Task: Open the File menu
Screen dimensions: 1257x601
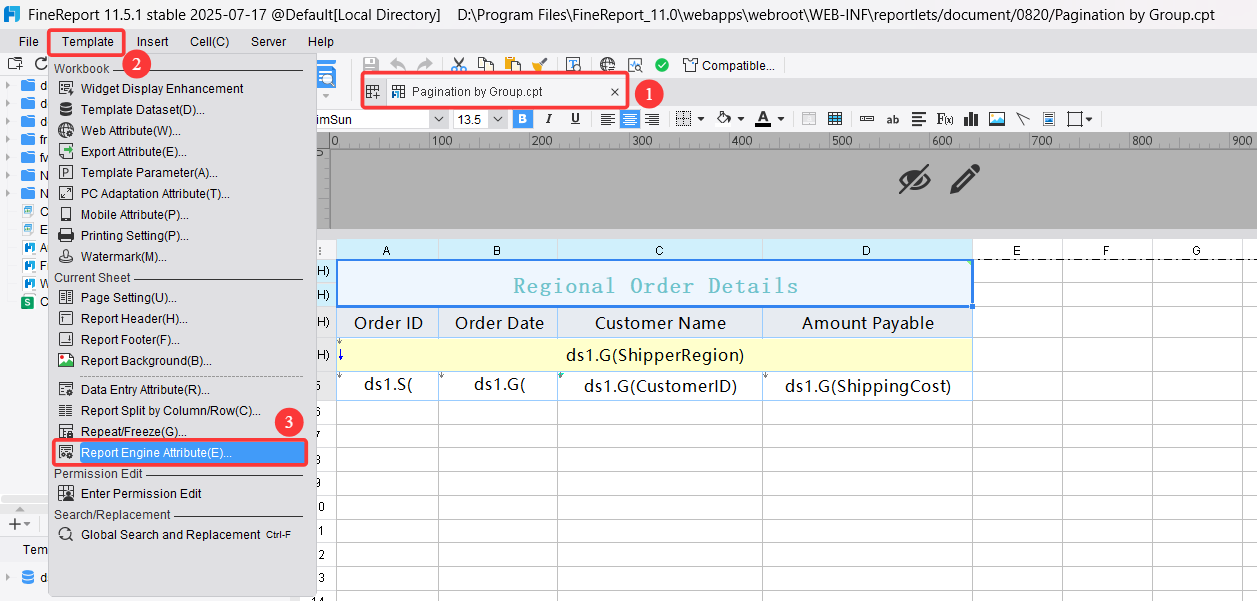Action: [x=29, y=42]
